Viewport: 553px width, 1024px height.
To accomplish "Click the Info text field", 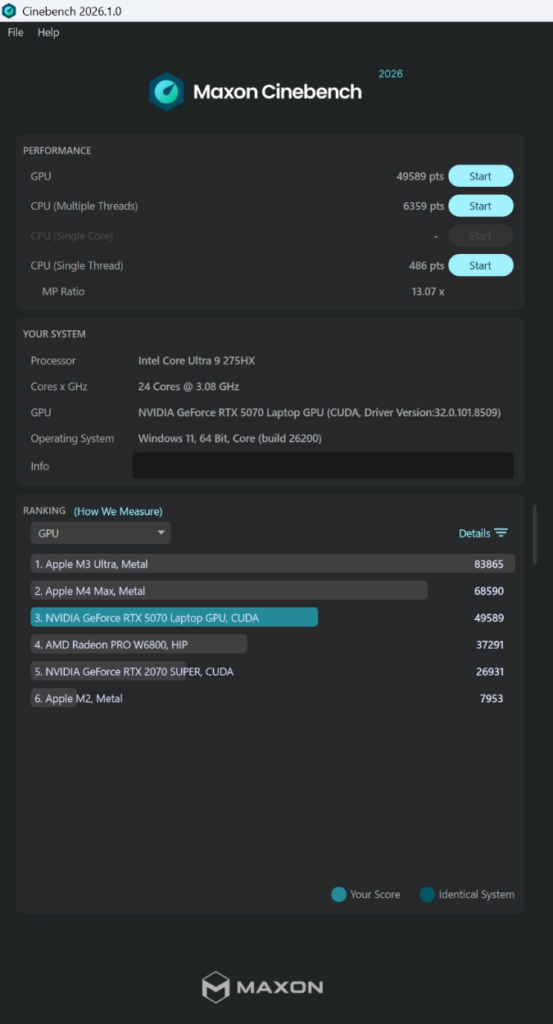I will 323,466.
